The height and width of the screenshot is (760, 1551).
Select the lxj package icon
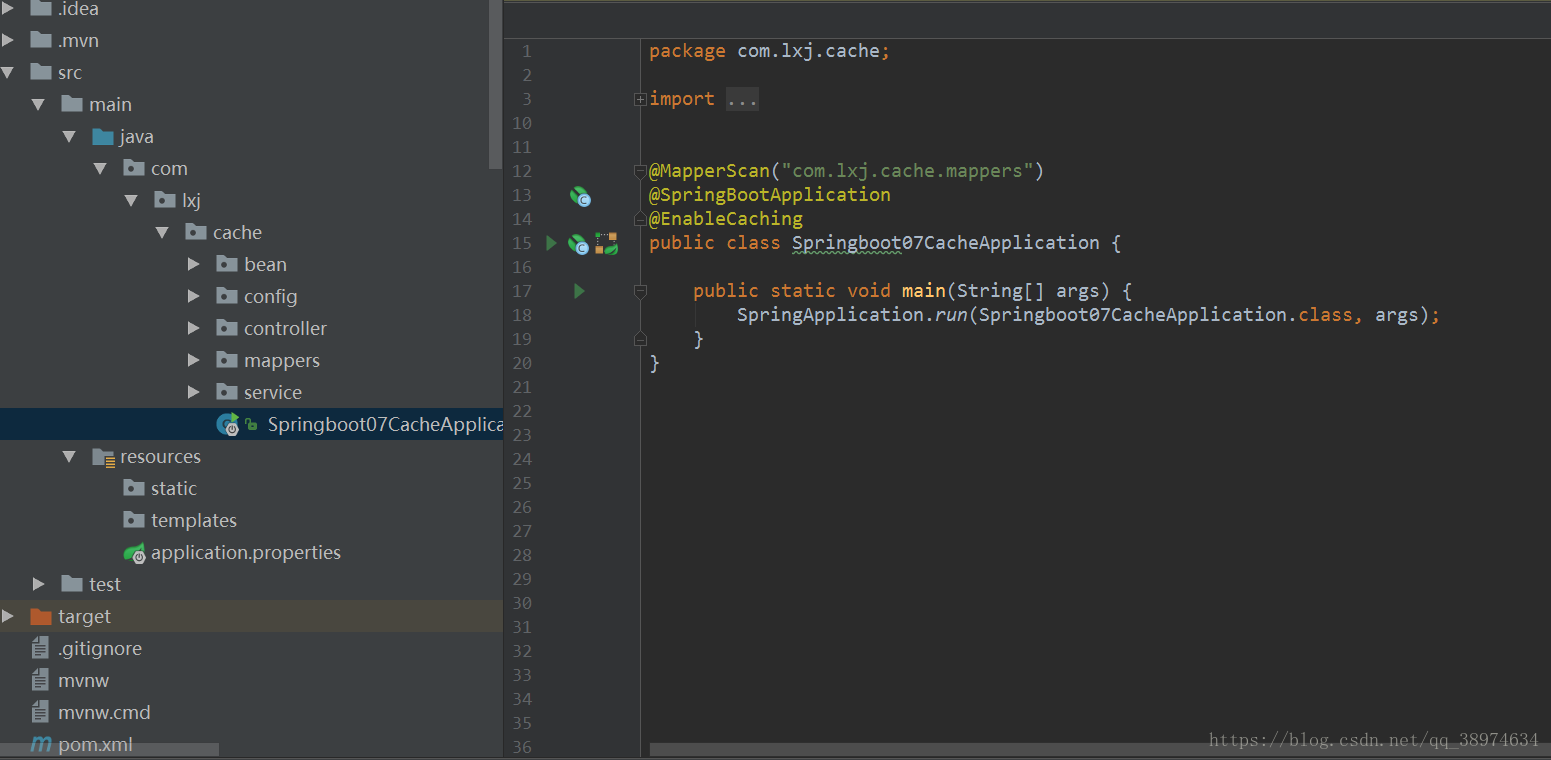click(165, 200)
